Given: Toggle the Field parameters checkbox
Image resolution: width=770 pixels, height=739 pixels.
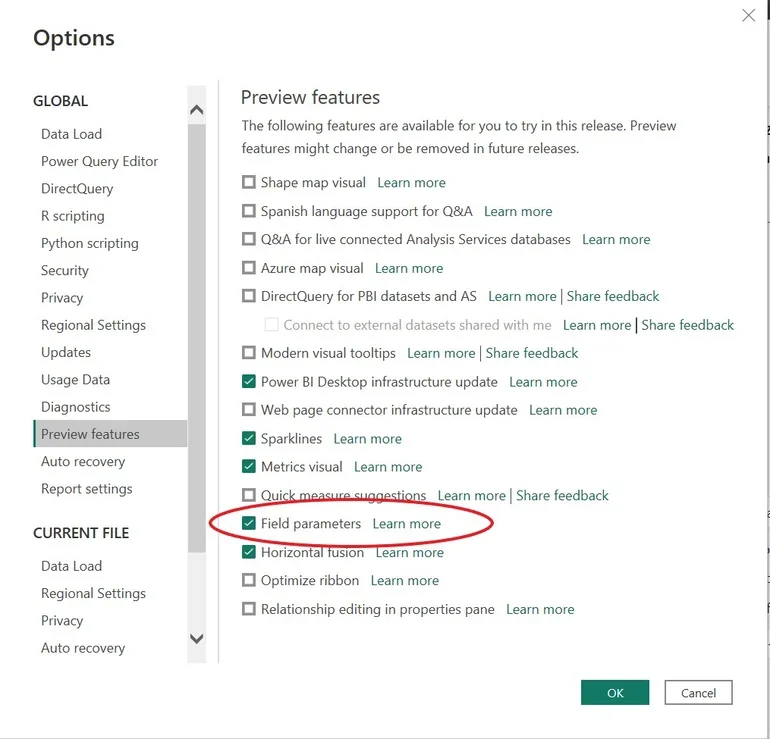Looking at the screenshot, I should pyautogui.click(x=249, y=523).
